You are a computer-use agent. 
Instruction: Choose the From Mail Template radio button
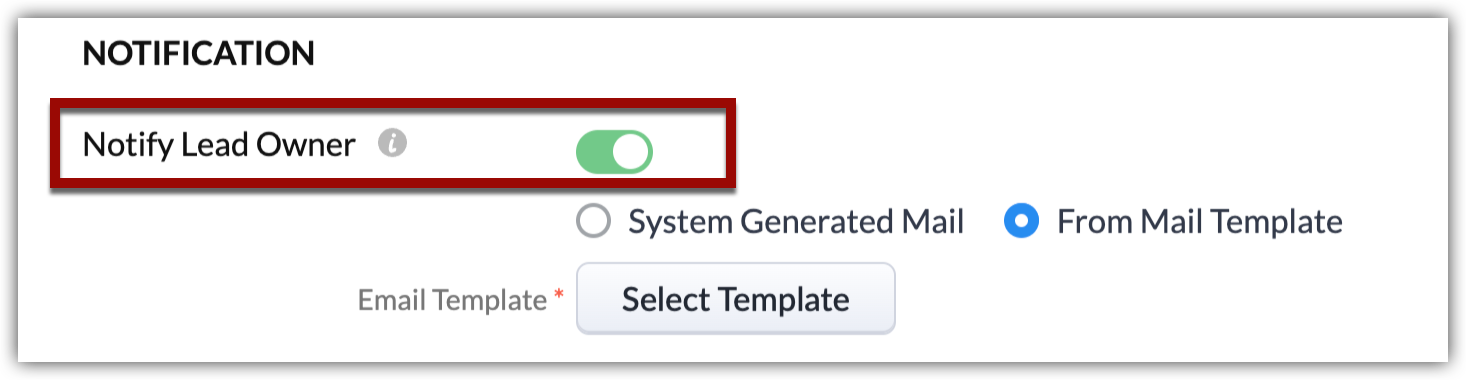pos(1021,222)
